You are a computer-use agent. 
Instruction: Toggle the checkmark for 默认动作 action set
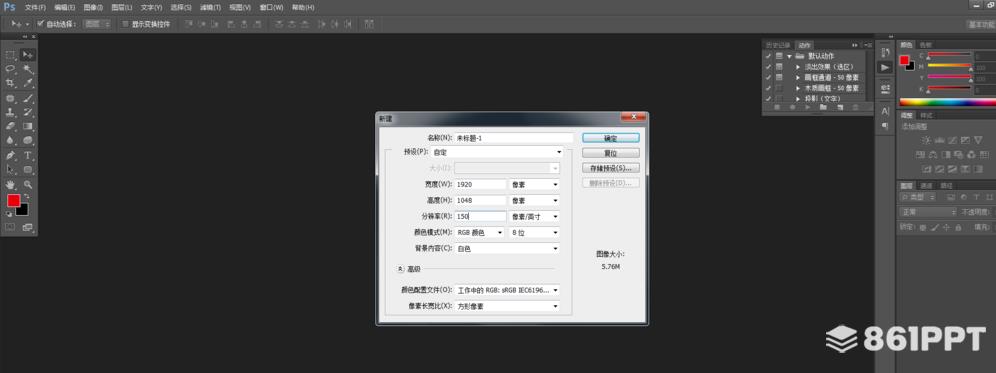(769, 56)
